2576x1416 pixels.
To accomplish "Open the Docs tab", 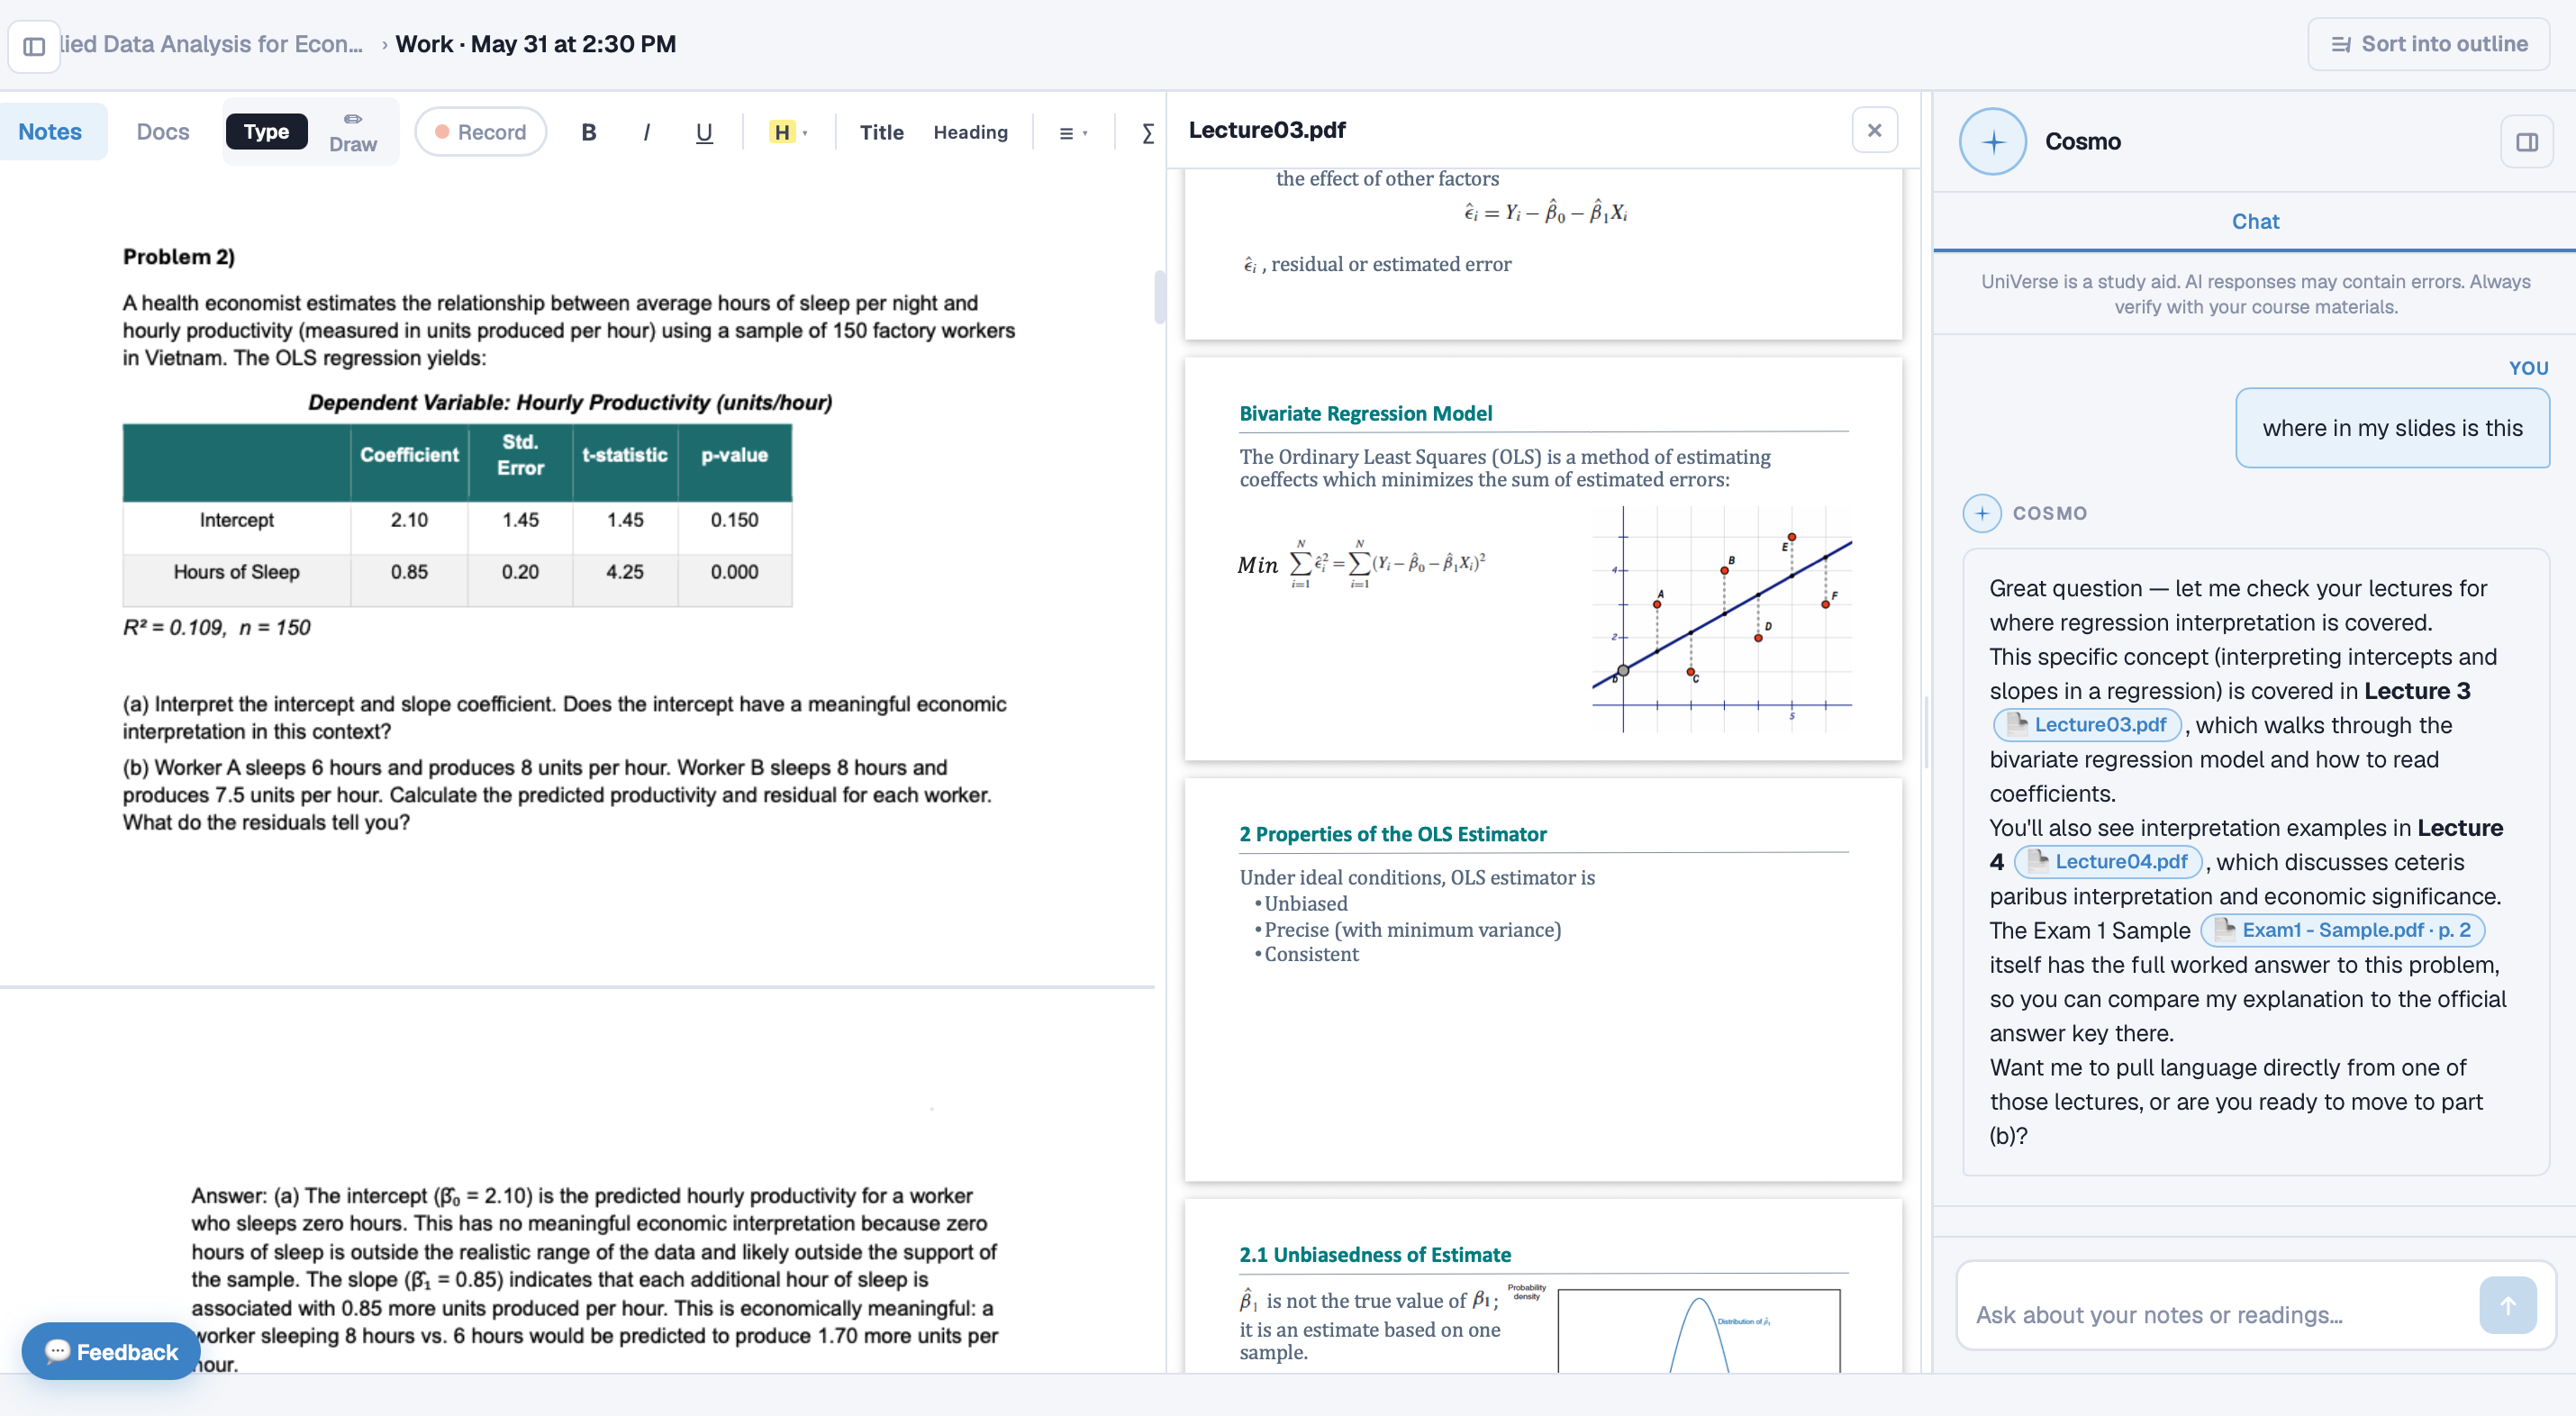I will coord(162,132).
